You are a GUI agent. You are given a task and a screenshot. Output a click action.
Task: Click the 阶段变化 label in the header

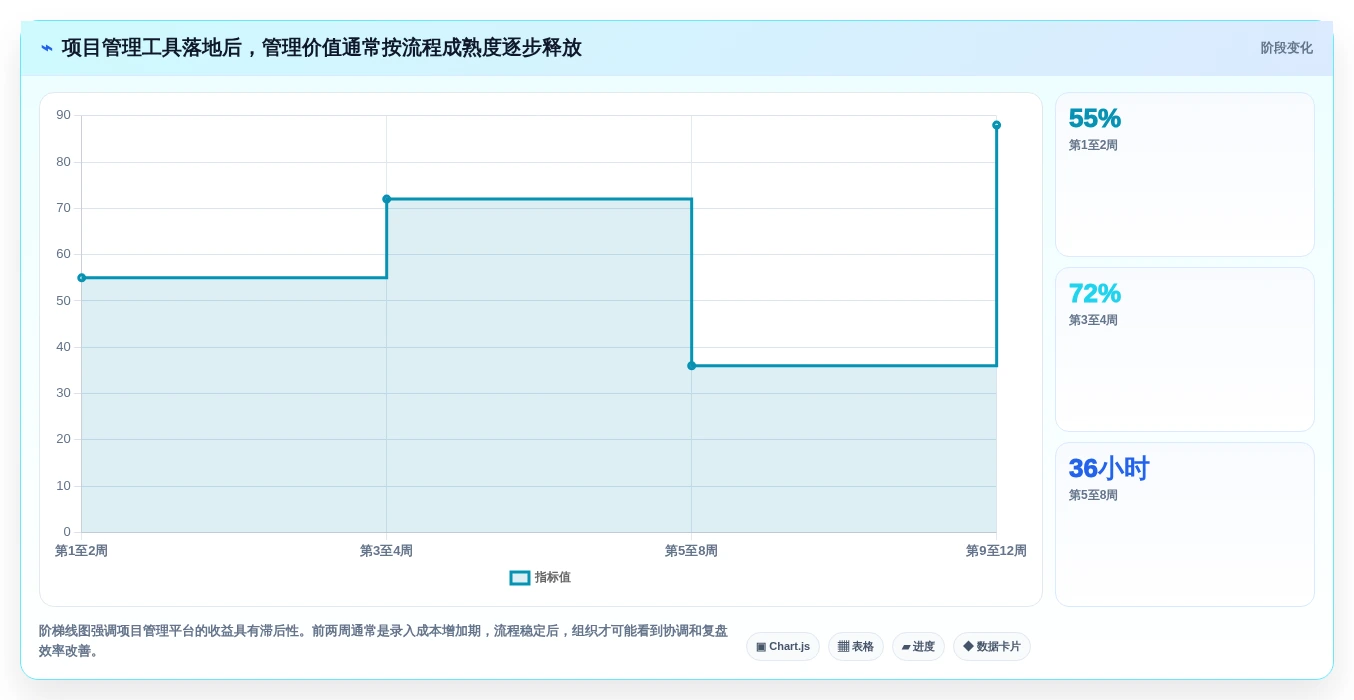(x=1286, y=48)
